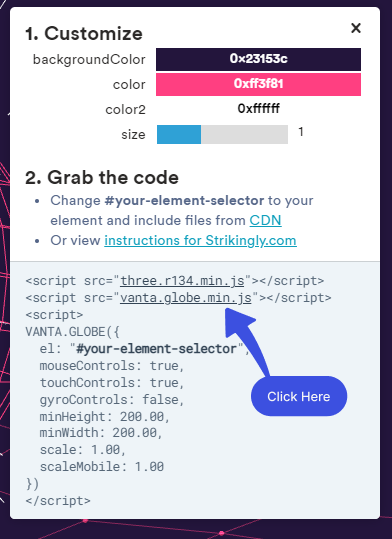Open instructions for Strikingly.com link
Viewport: 392px width, 539px height.
click(x=200, y=240)
